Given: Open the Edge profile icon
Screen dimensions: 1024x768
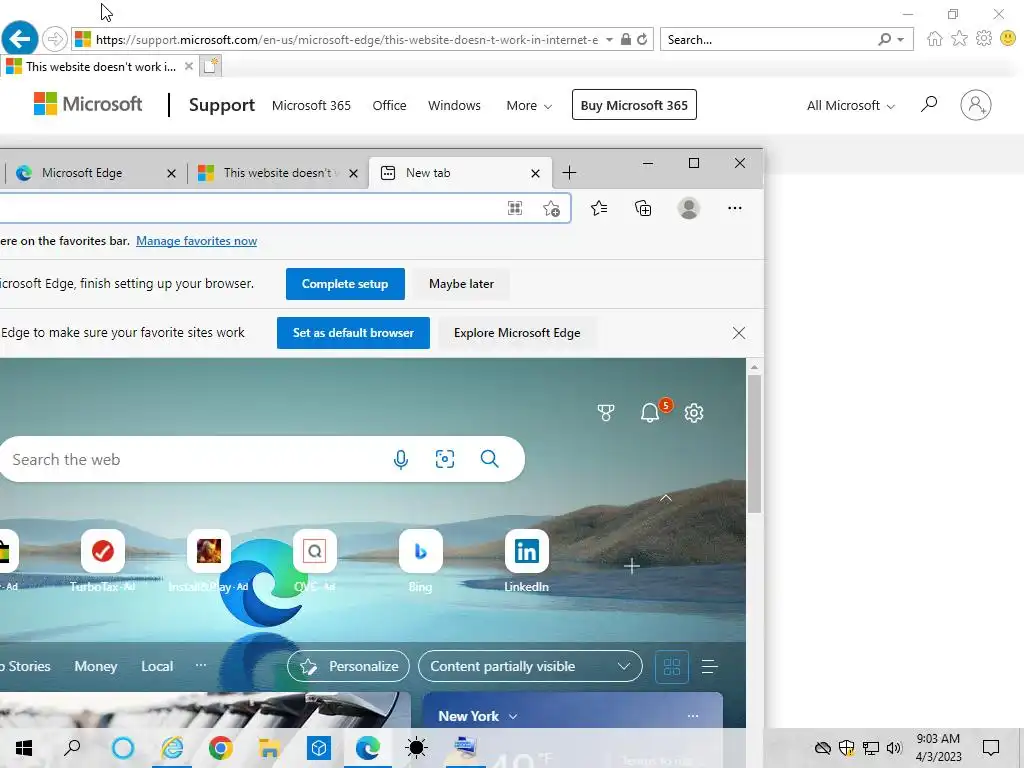Looking at the screenshot, I should point(688,208).
